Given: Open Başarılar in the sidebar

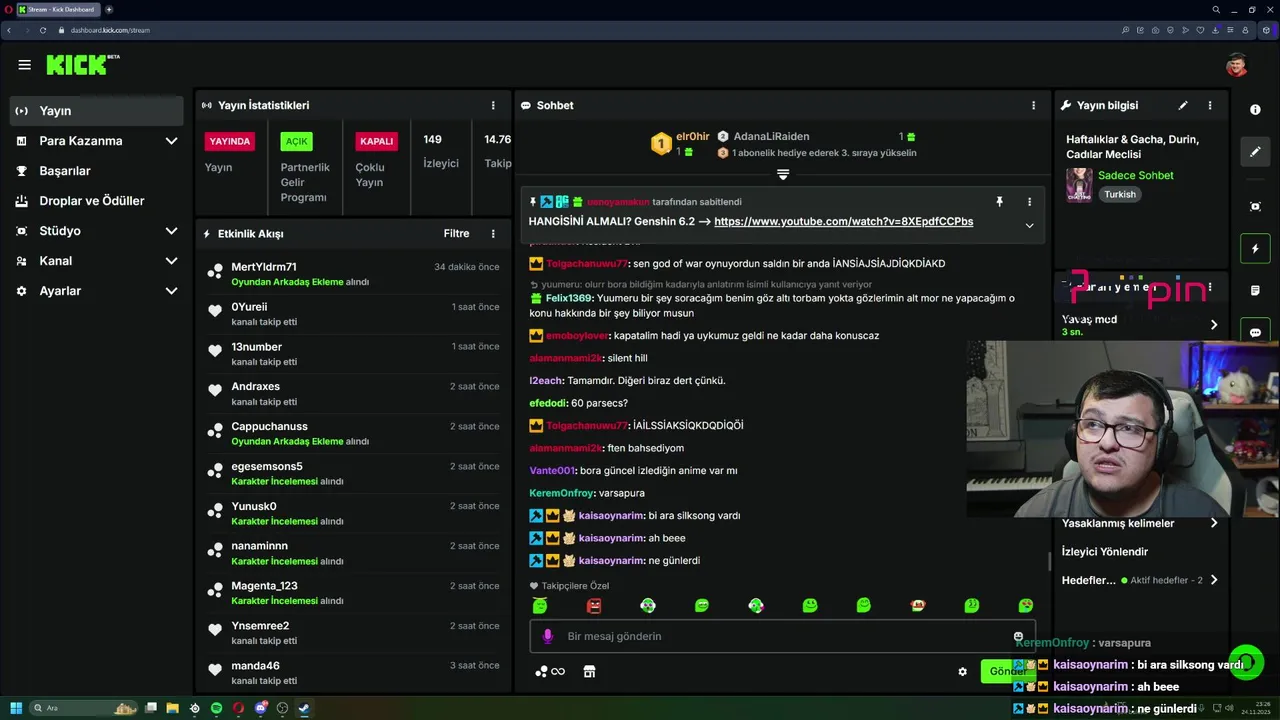Looking at the screenshot, I should click(97, 171).
